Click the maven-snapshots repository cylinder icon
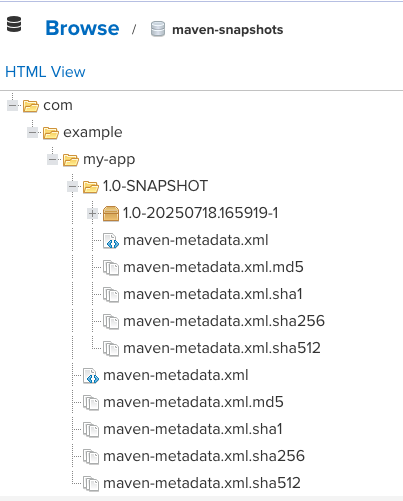Image resolution: width=403 pixels, height=501 pixels. click(158, 29)
